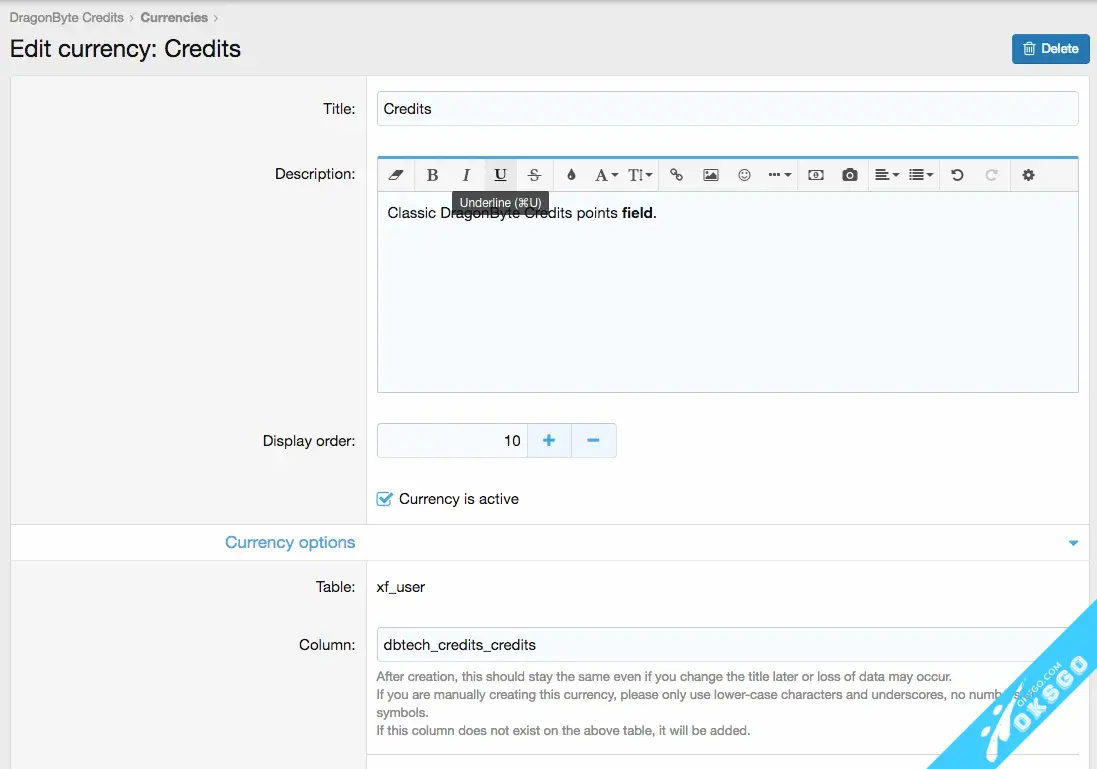Click the camera icon in the editor toolbar
1097x769 pixels.
(x=849, y=175)
